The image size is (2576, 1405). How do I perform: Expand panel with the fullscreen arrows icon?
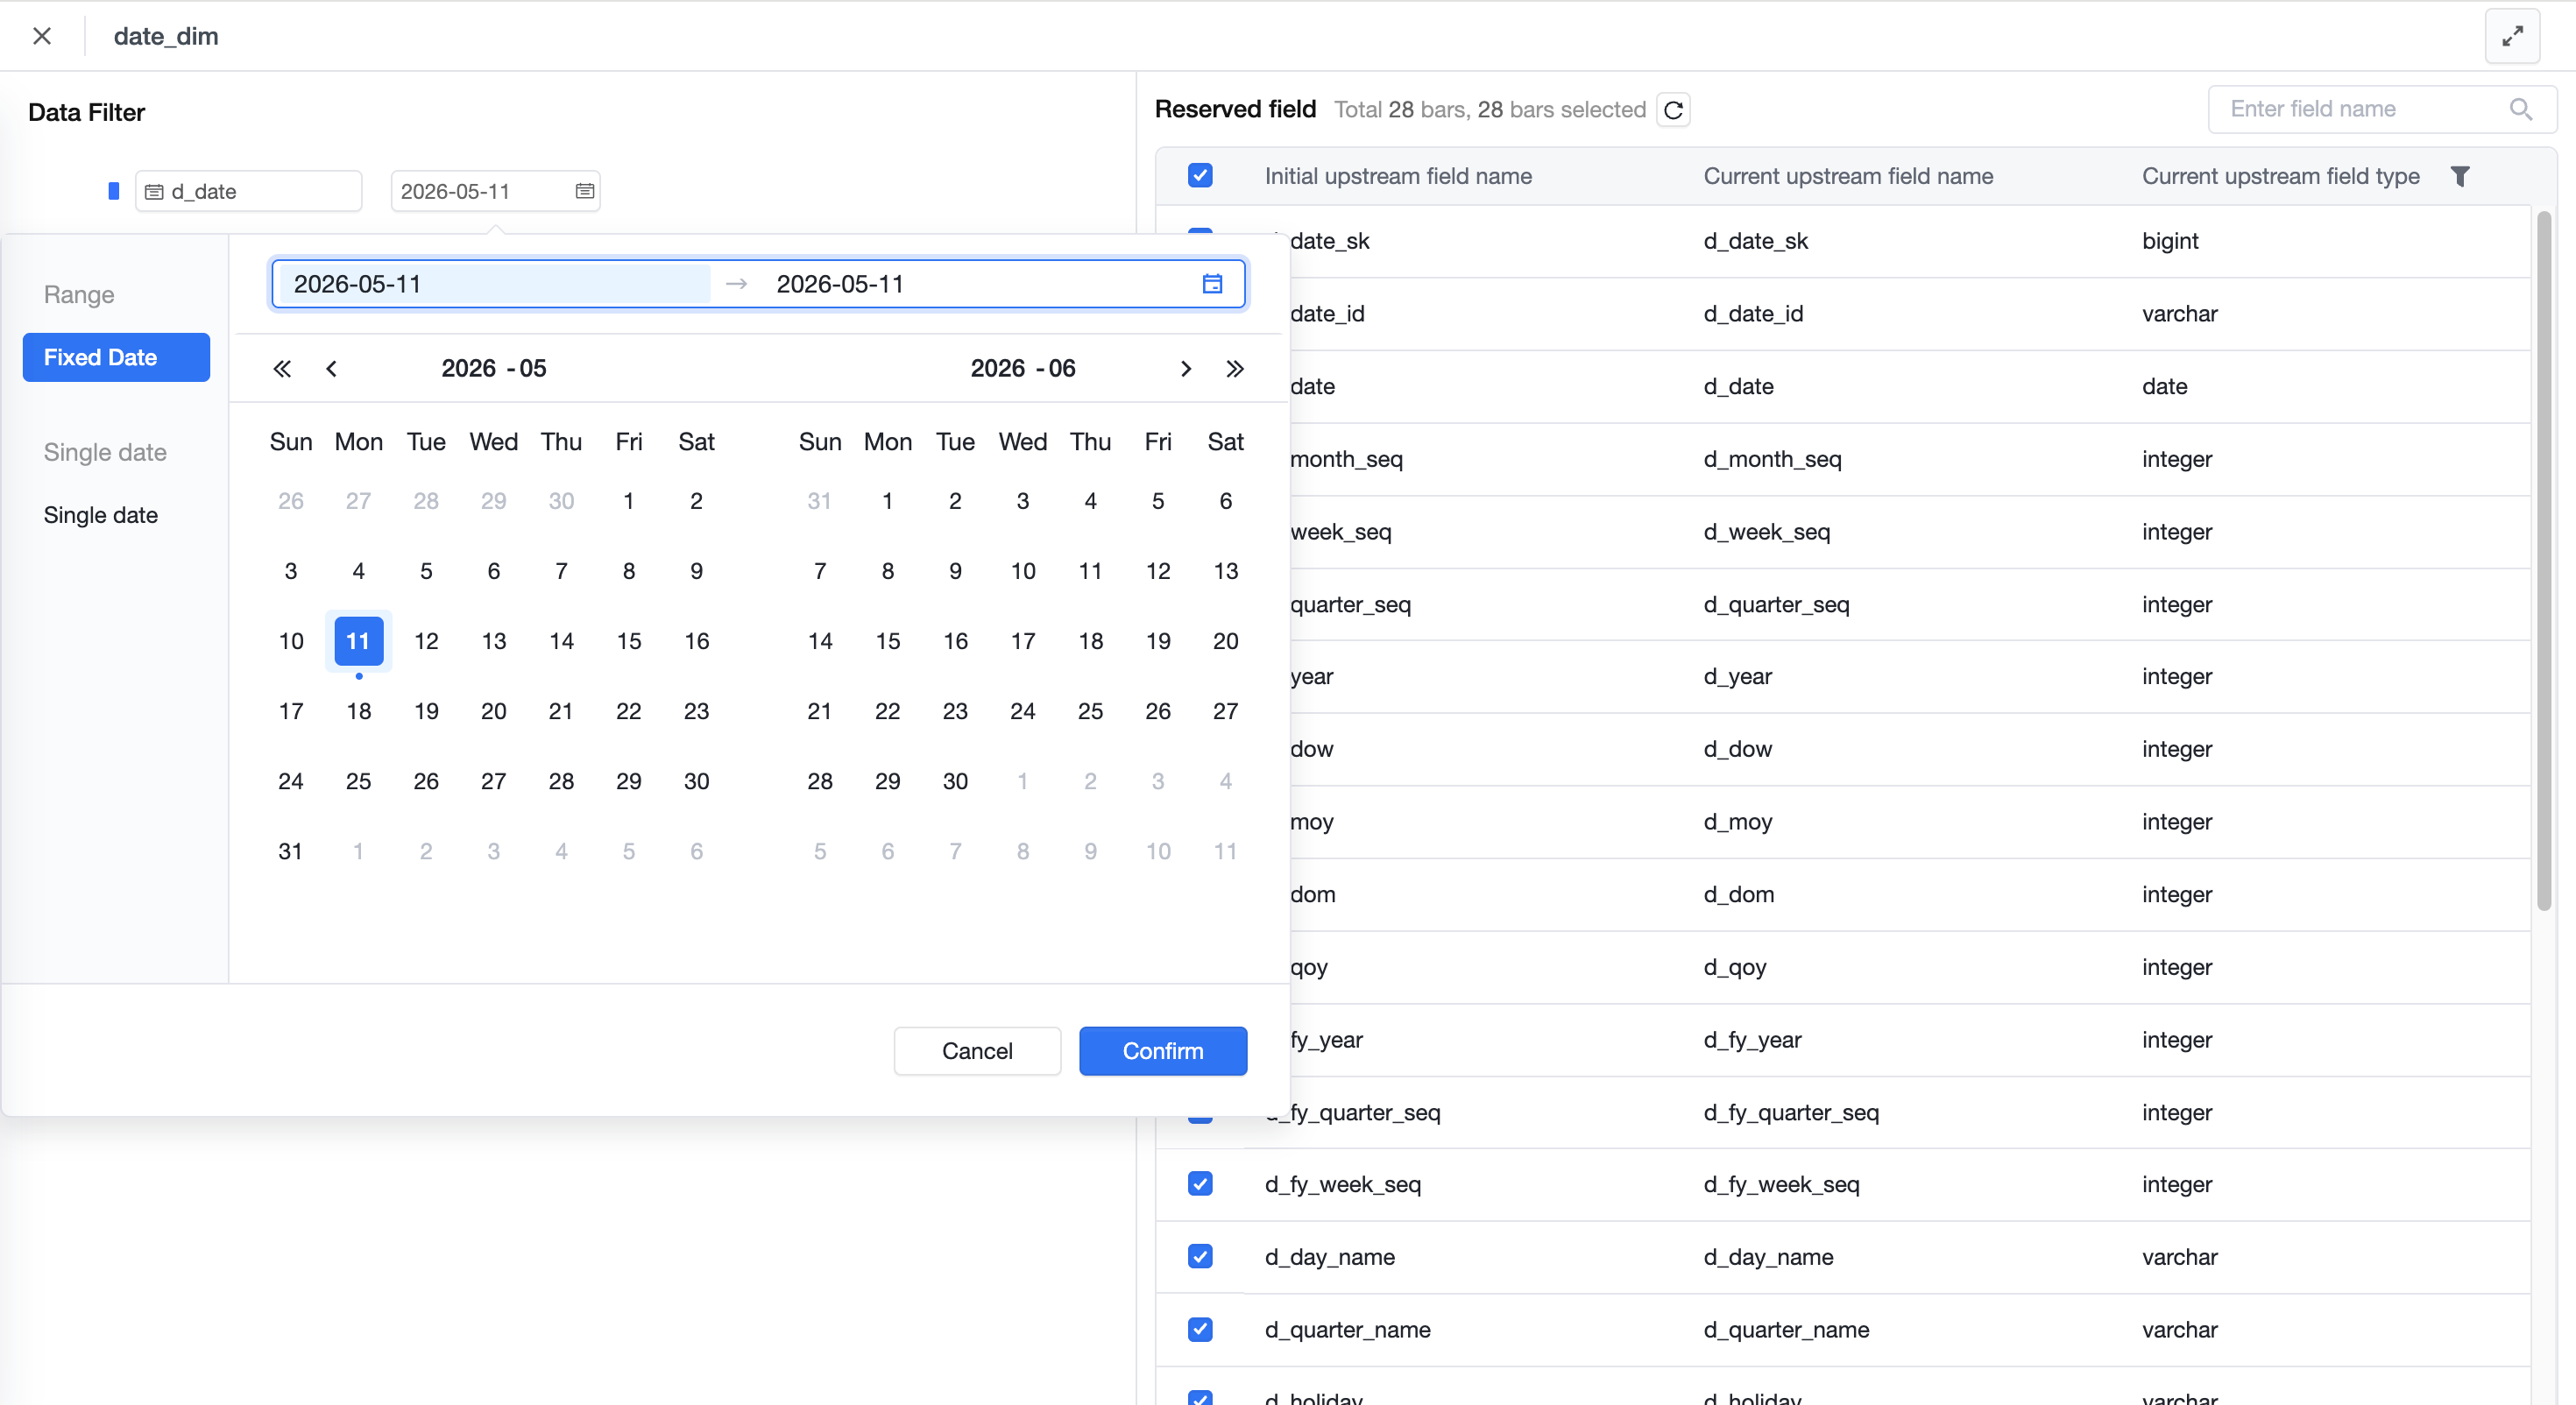pyautogui.click(x=2512, y=37)
